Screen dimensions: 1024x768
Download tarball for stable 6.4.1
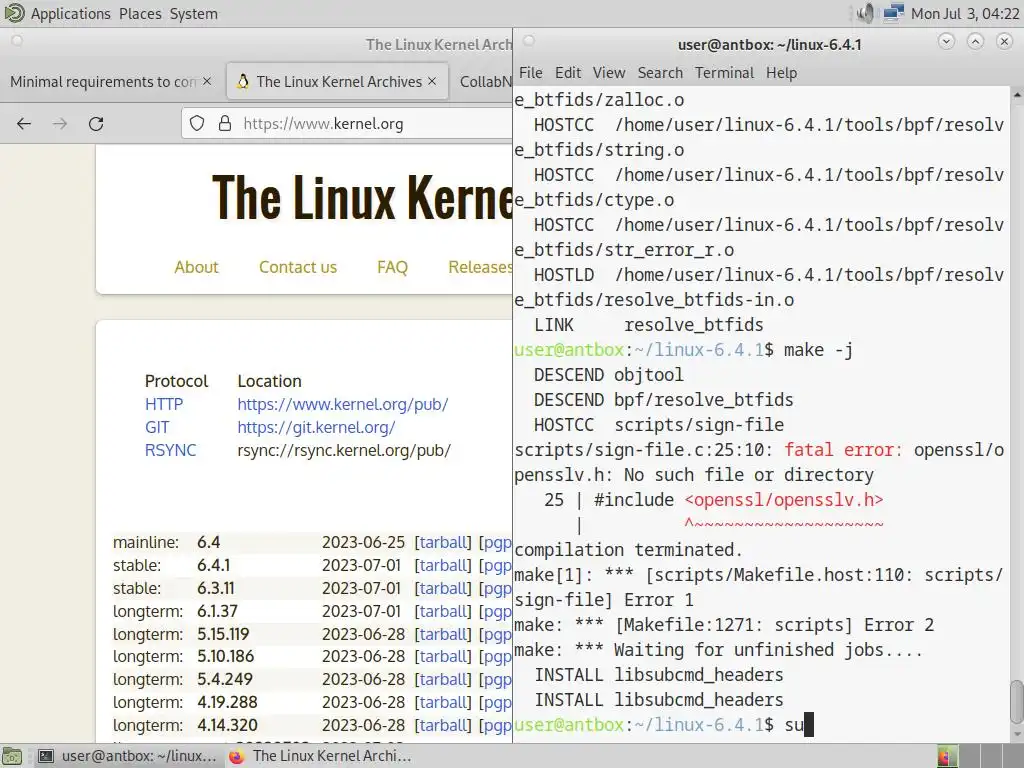pyautogui.click(x=443, y=565)
